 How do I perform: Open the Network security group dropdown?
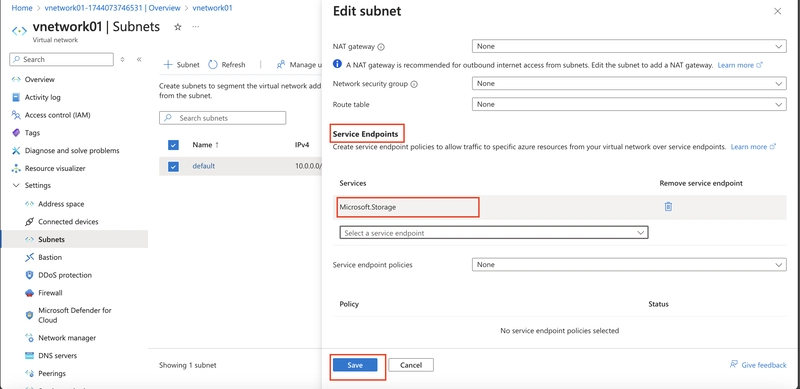(629, 83)
